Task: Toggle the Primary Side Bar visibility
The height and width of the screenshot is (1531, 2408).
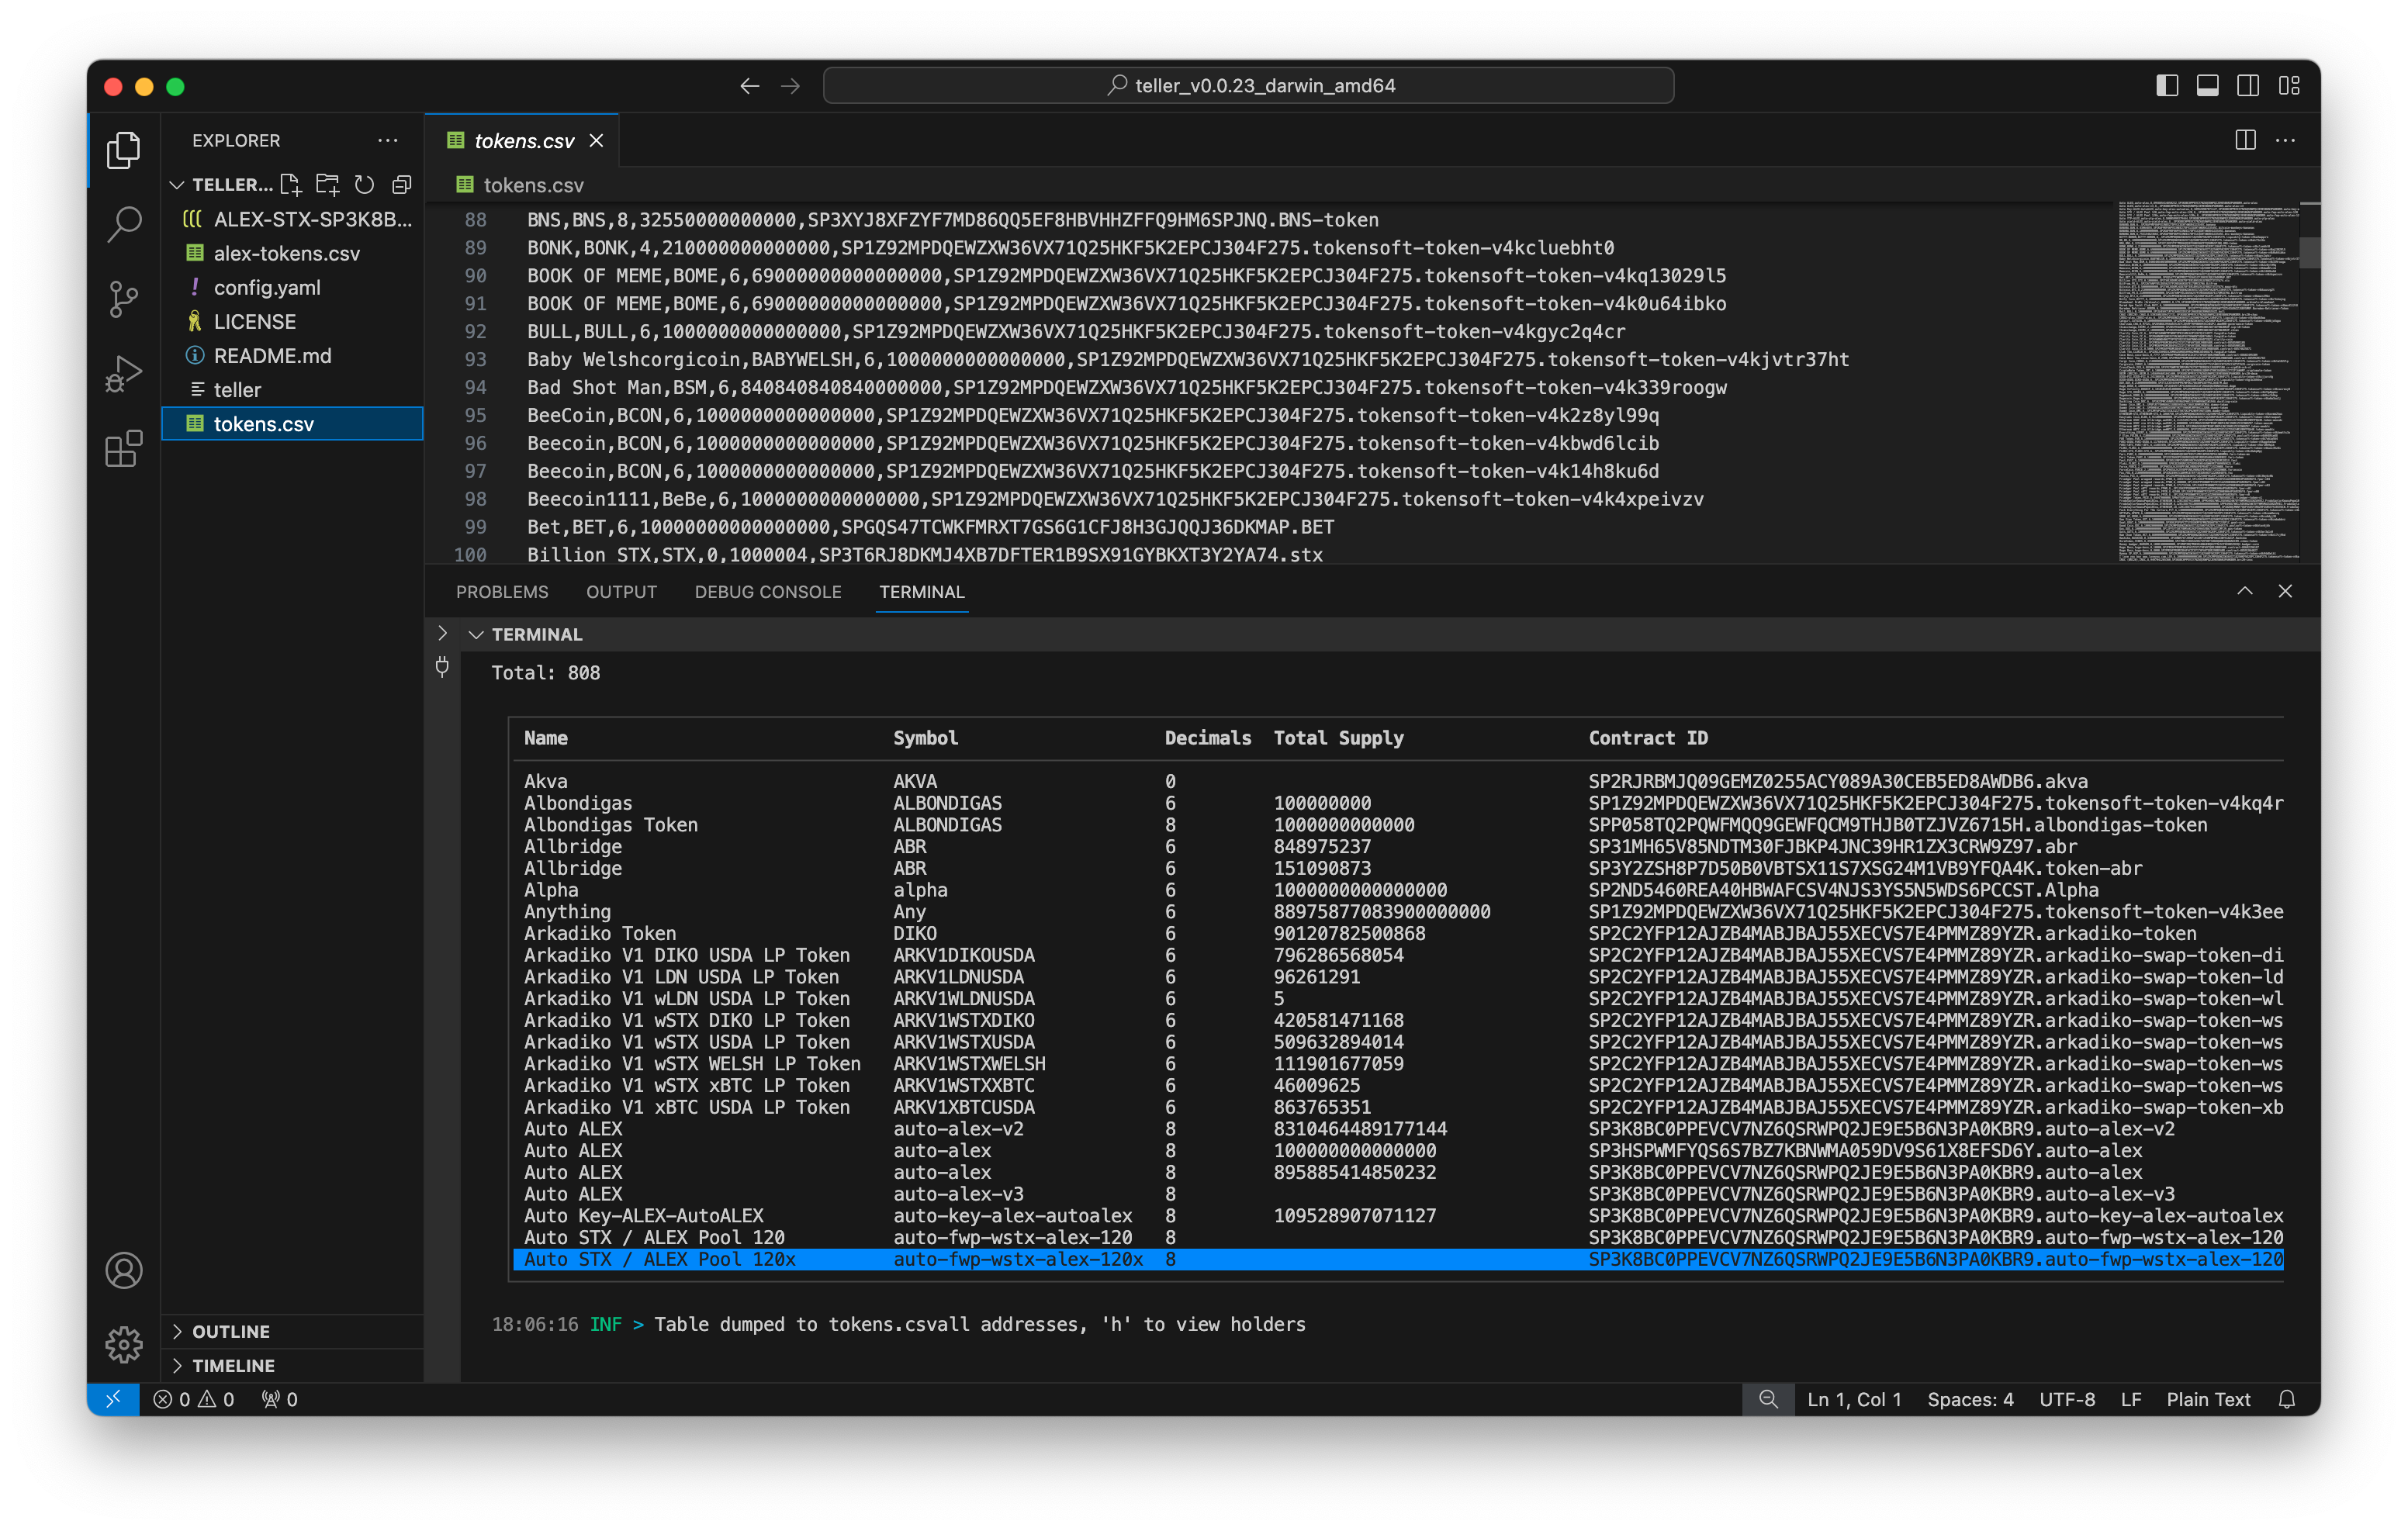Action: pos(2165,86)
